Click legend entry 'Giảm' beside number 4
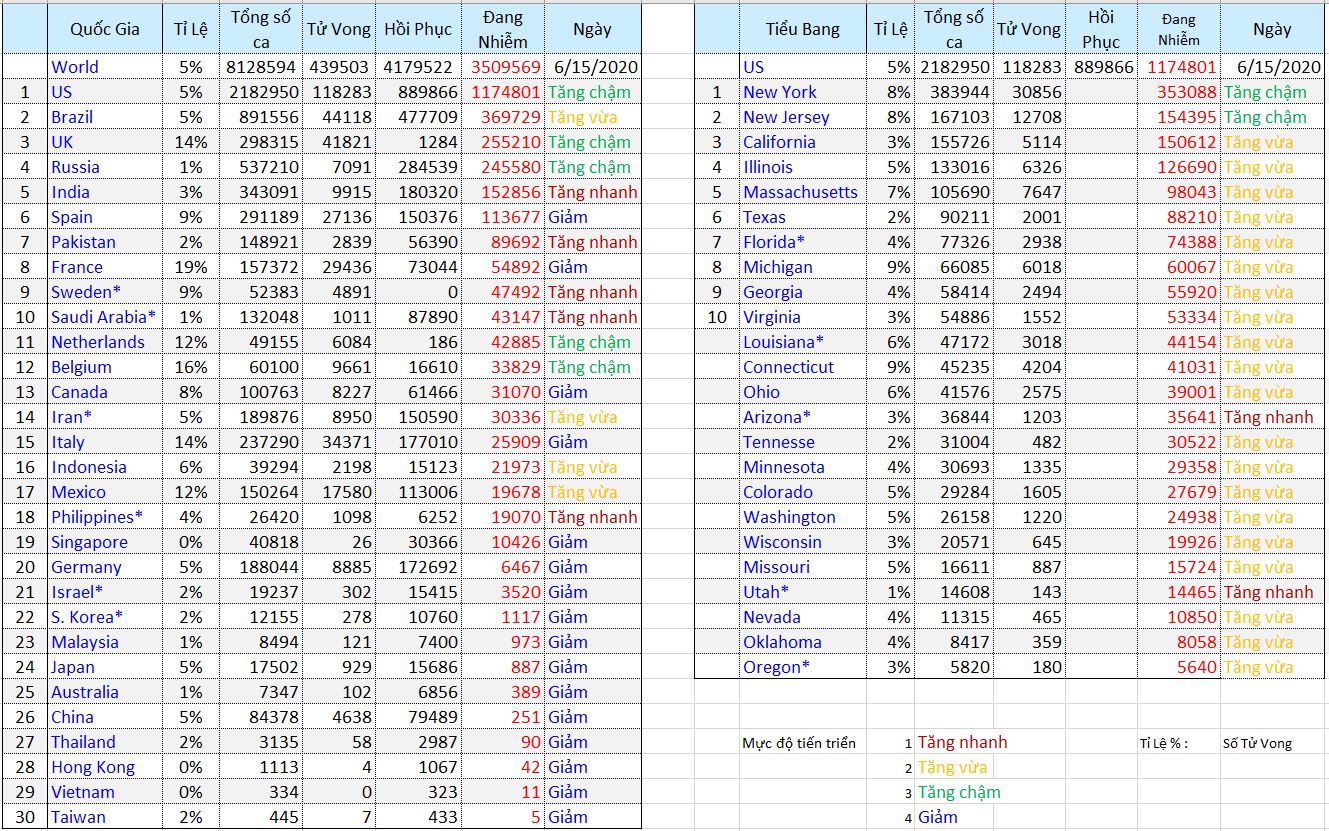The height and width of the screenshot is (831, 1329). [x=937, y=817]
